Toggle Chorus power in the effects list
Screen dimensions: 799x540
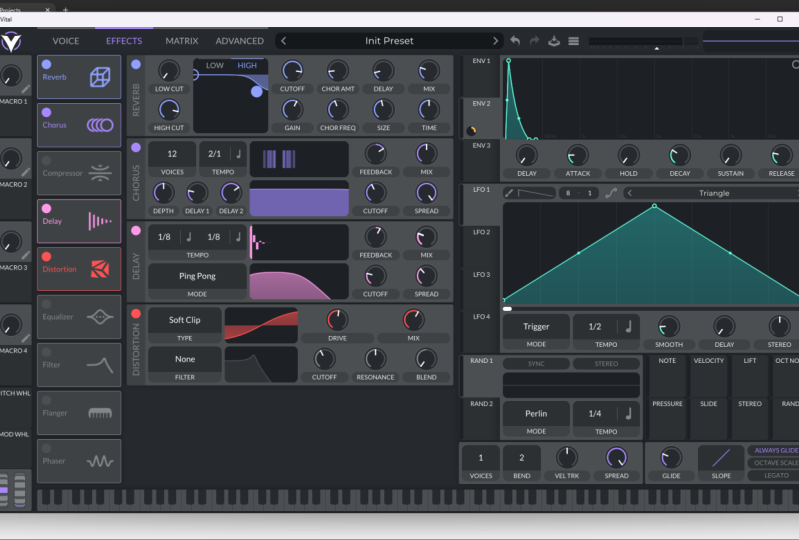click(46, 112)
